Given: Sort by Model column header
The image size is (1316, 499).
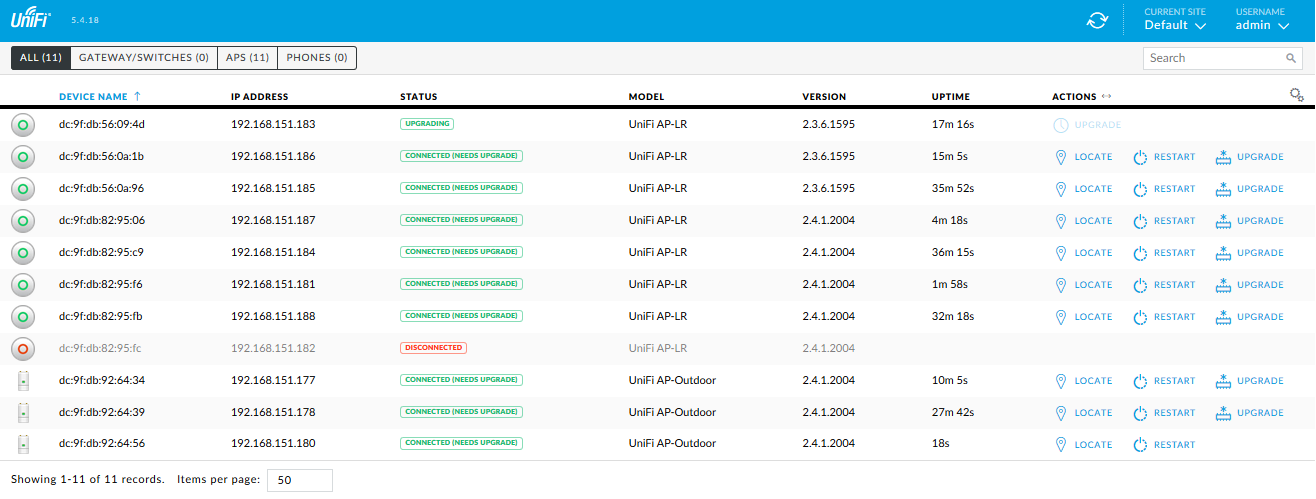Looking at the screenshot, I should pyautogui.click(x=646, y=97).
